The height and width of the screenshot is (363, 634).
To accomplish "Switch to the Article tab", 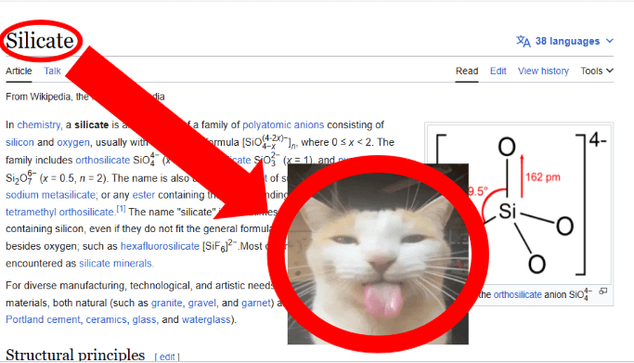I will point(19,71).
